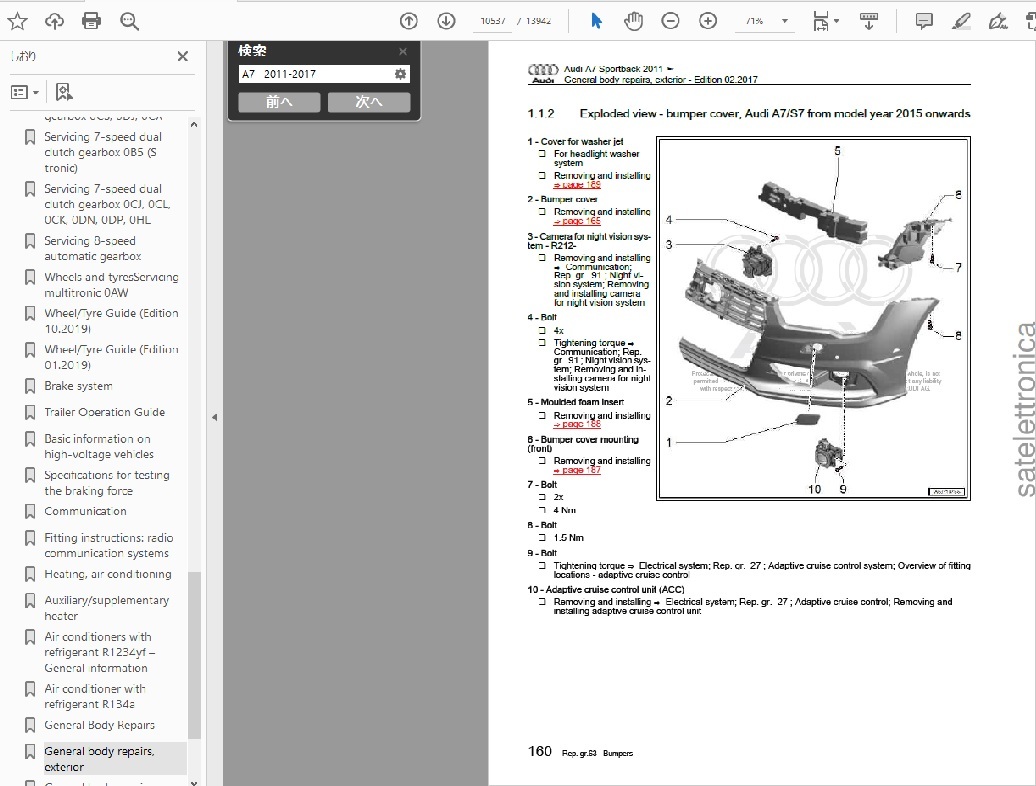Open bookmark Wheels and tyres multitronic 0AW
Viewport: 1036px width, 786px height.
pyautogui.click(x=111, y=285)
